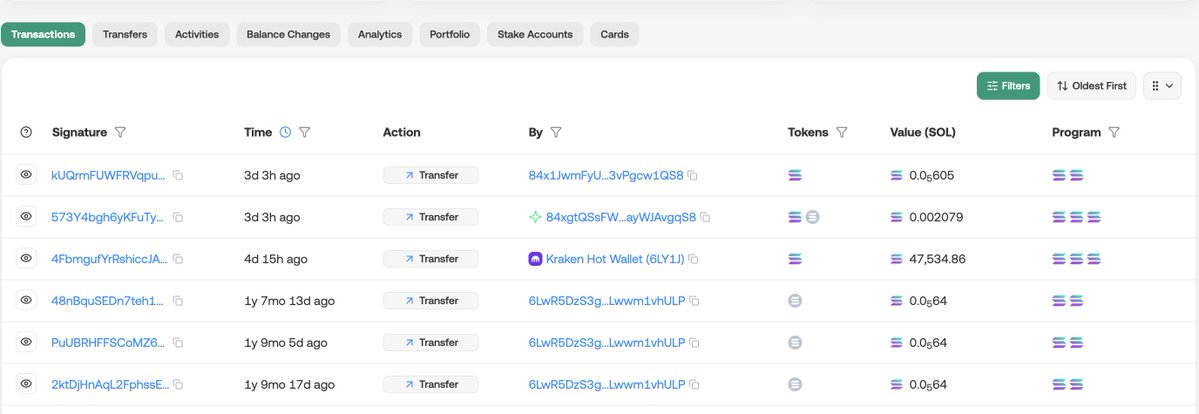Preview transaction 2ktDjHnAqL2FphssE with eye icon

tap(26, 384)
